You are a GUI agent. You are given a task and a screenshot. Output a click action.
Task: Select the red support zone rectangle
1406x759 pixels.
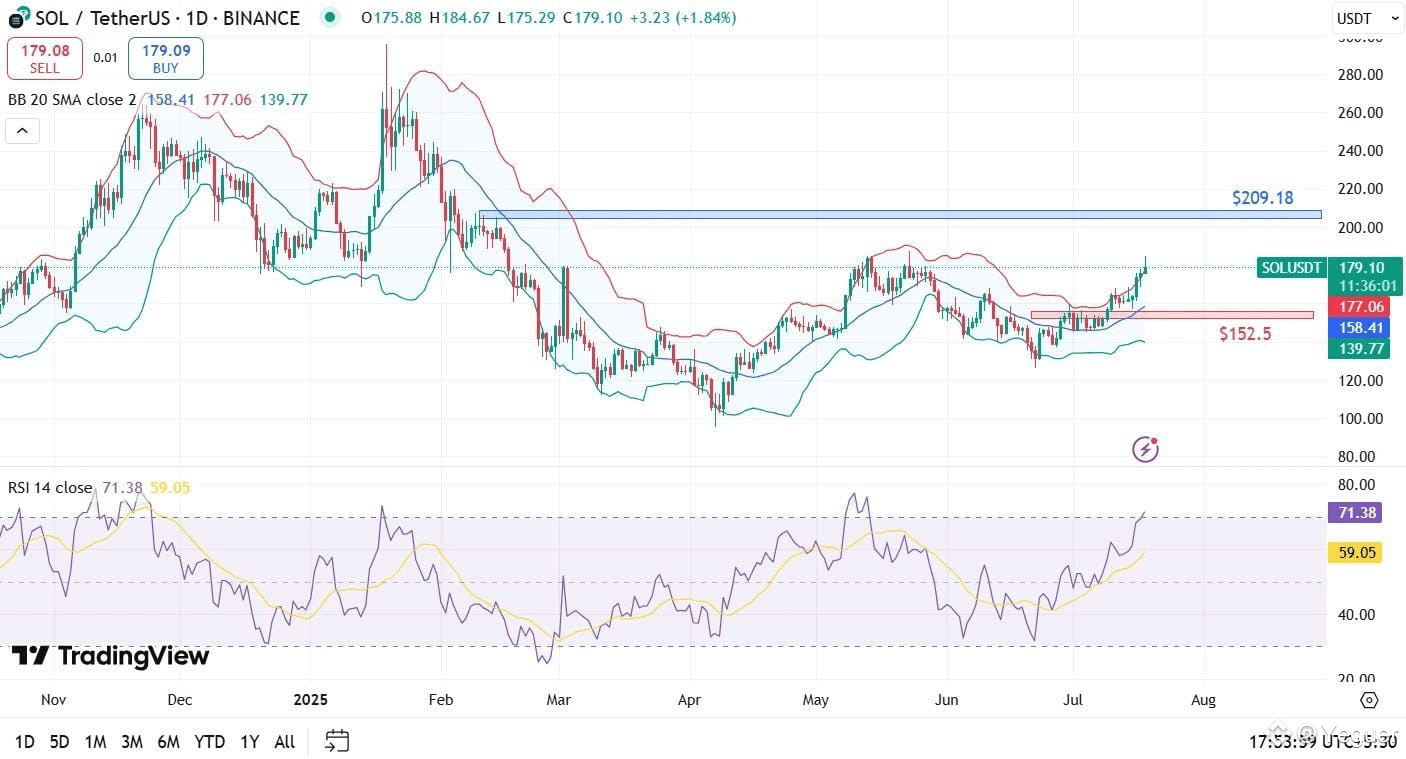[x=1172, y=315]
